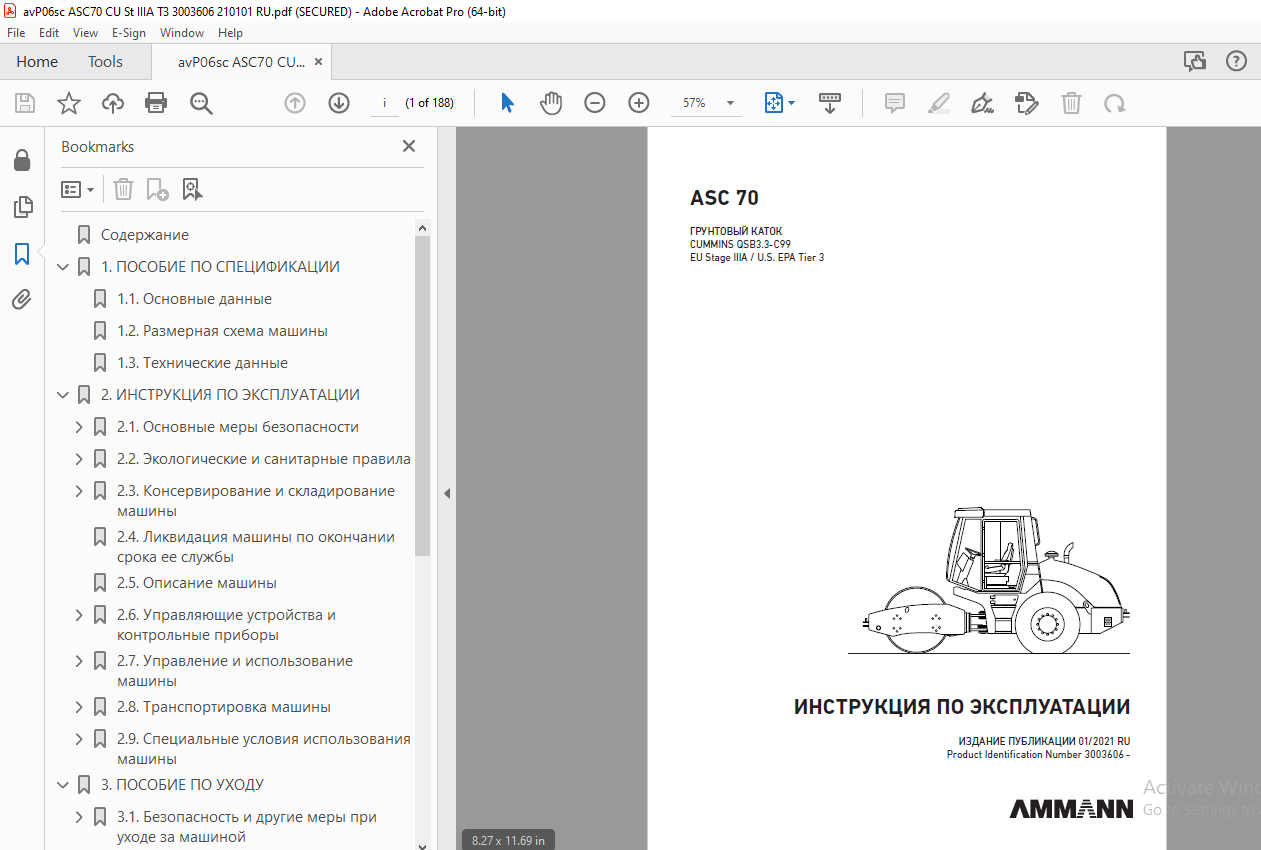The width and height of the screenshot is (1261, 850).
Task: Open bookmark 2.4. Ликвидация машины
Action: (x=256, y=547)
